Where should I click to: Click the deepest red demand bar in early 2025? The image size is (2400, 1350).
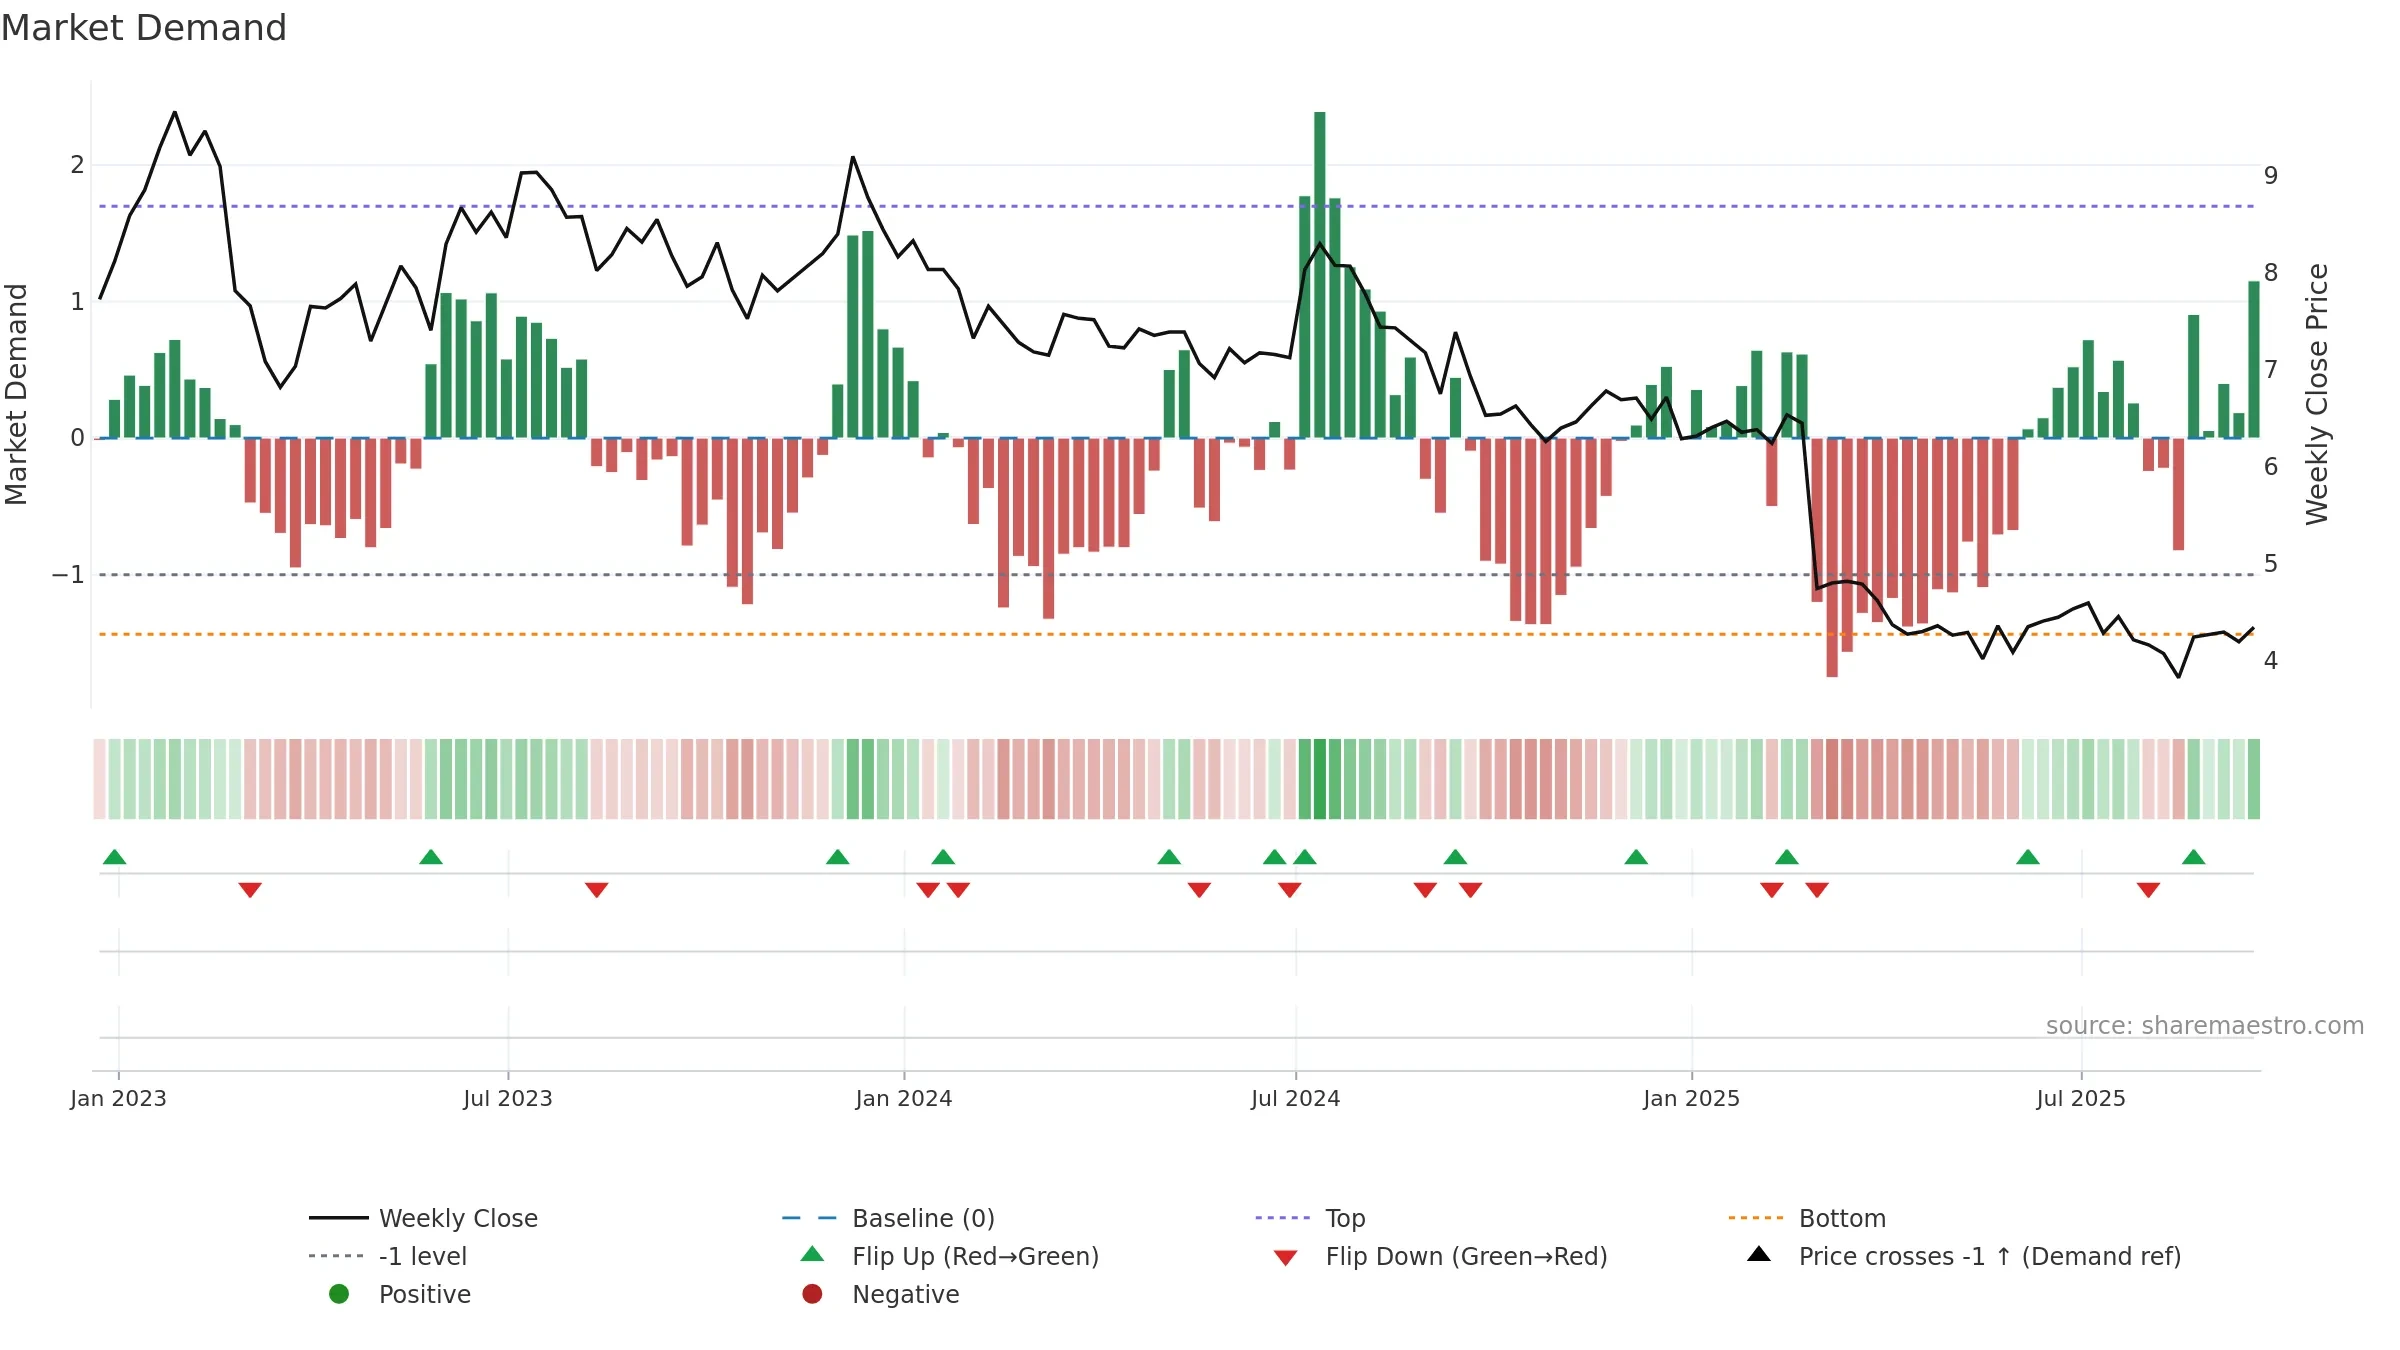pos(1832,558)
